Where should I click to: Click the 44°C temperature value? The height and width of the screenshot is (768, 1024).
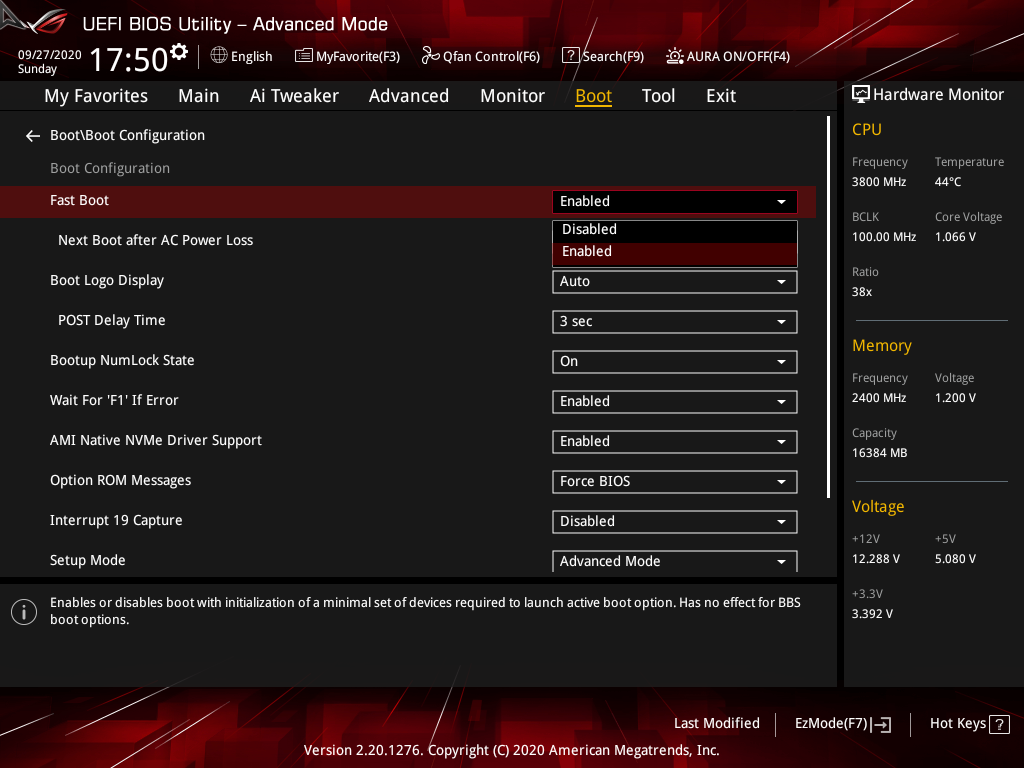pos(948,182)
